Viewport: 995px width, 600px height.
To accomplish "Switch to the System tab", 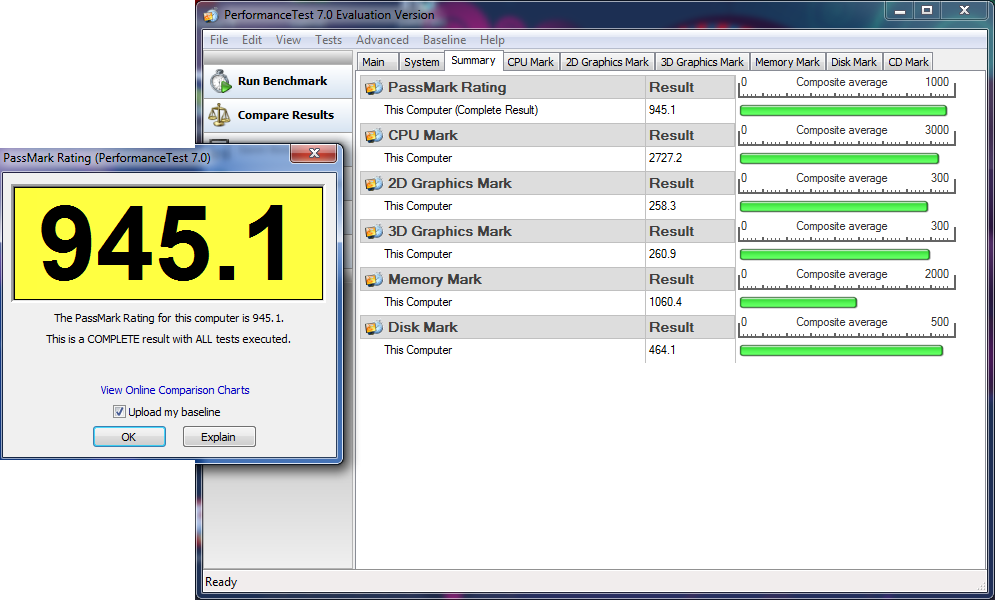I will point(421,62).
